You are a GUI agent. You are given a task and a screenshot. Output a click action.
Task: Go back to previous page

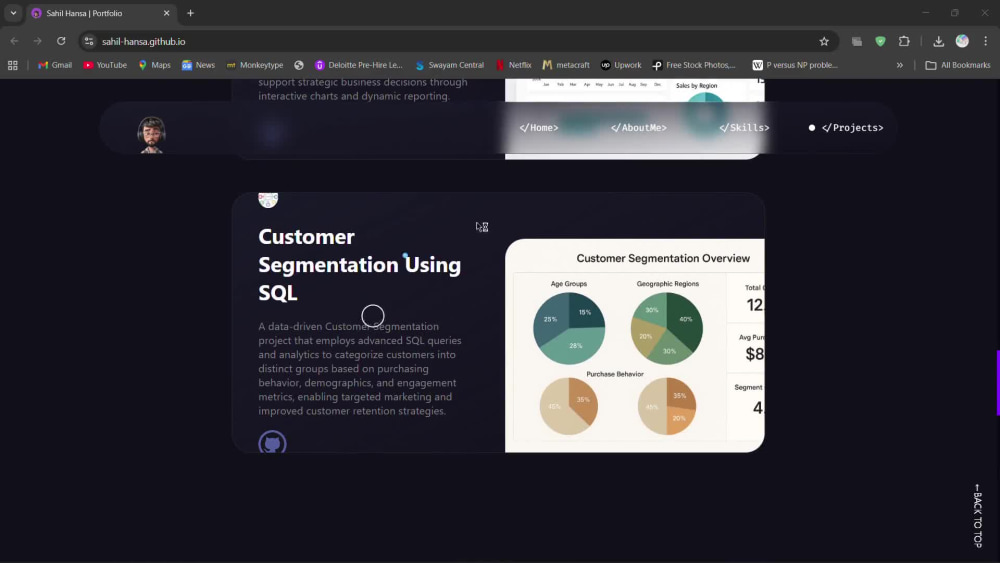(x=14, y=41)
